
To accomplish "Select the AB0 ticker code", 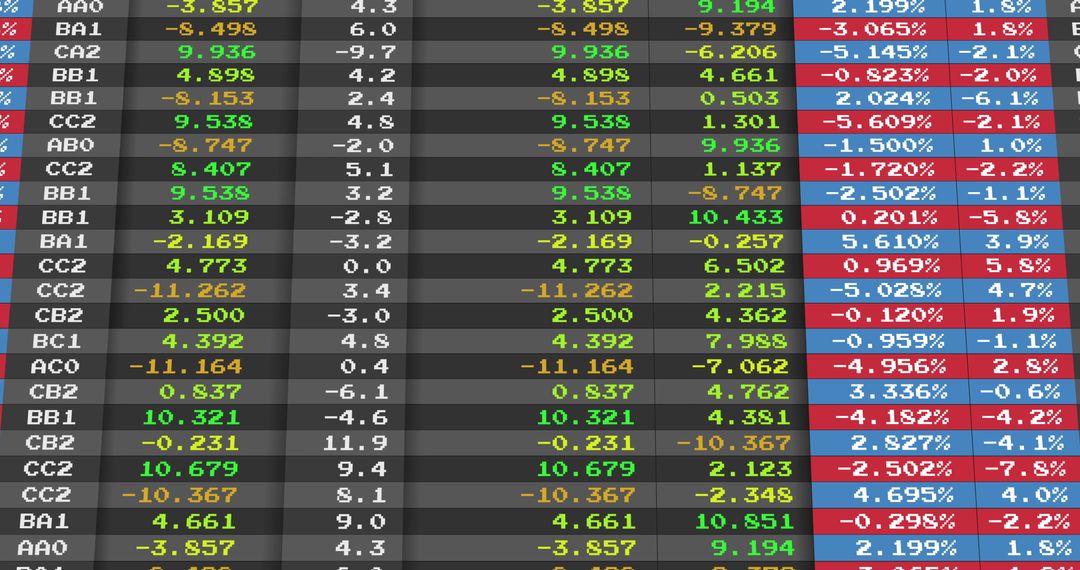I will point(70,145).
